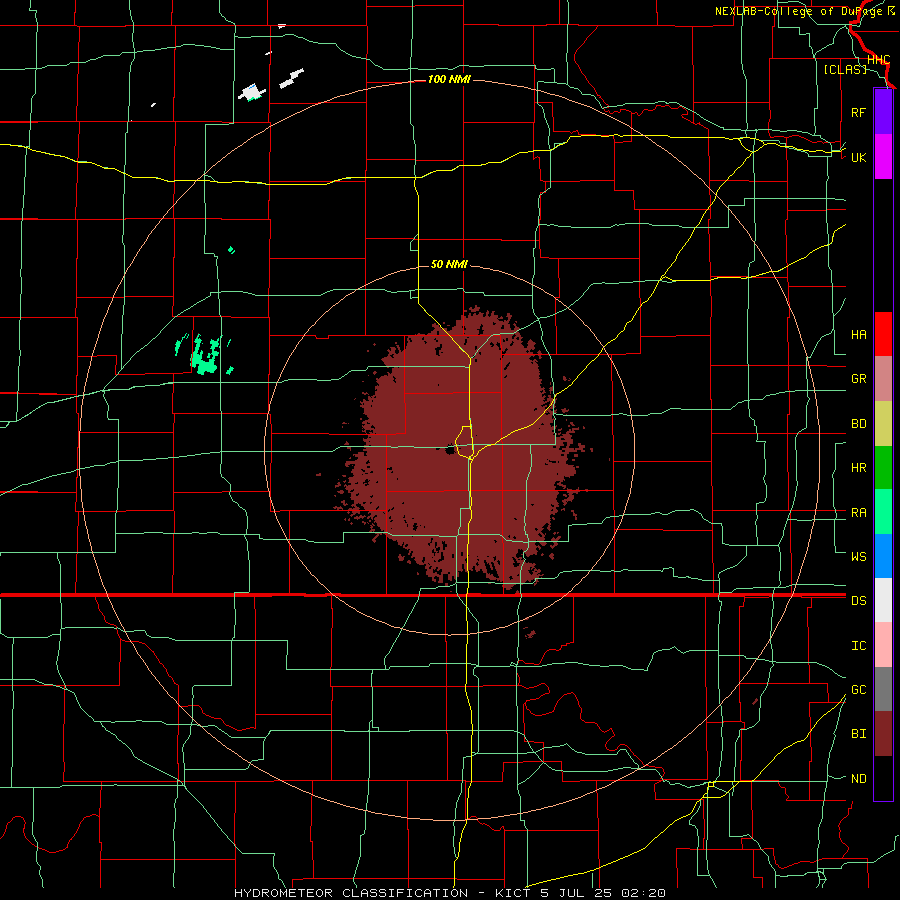Click the BI legend label
The height and width of the screenshot is (900, 900).
[858, 734]
